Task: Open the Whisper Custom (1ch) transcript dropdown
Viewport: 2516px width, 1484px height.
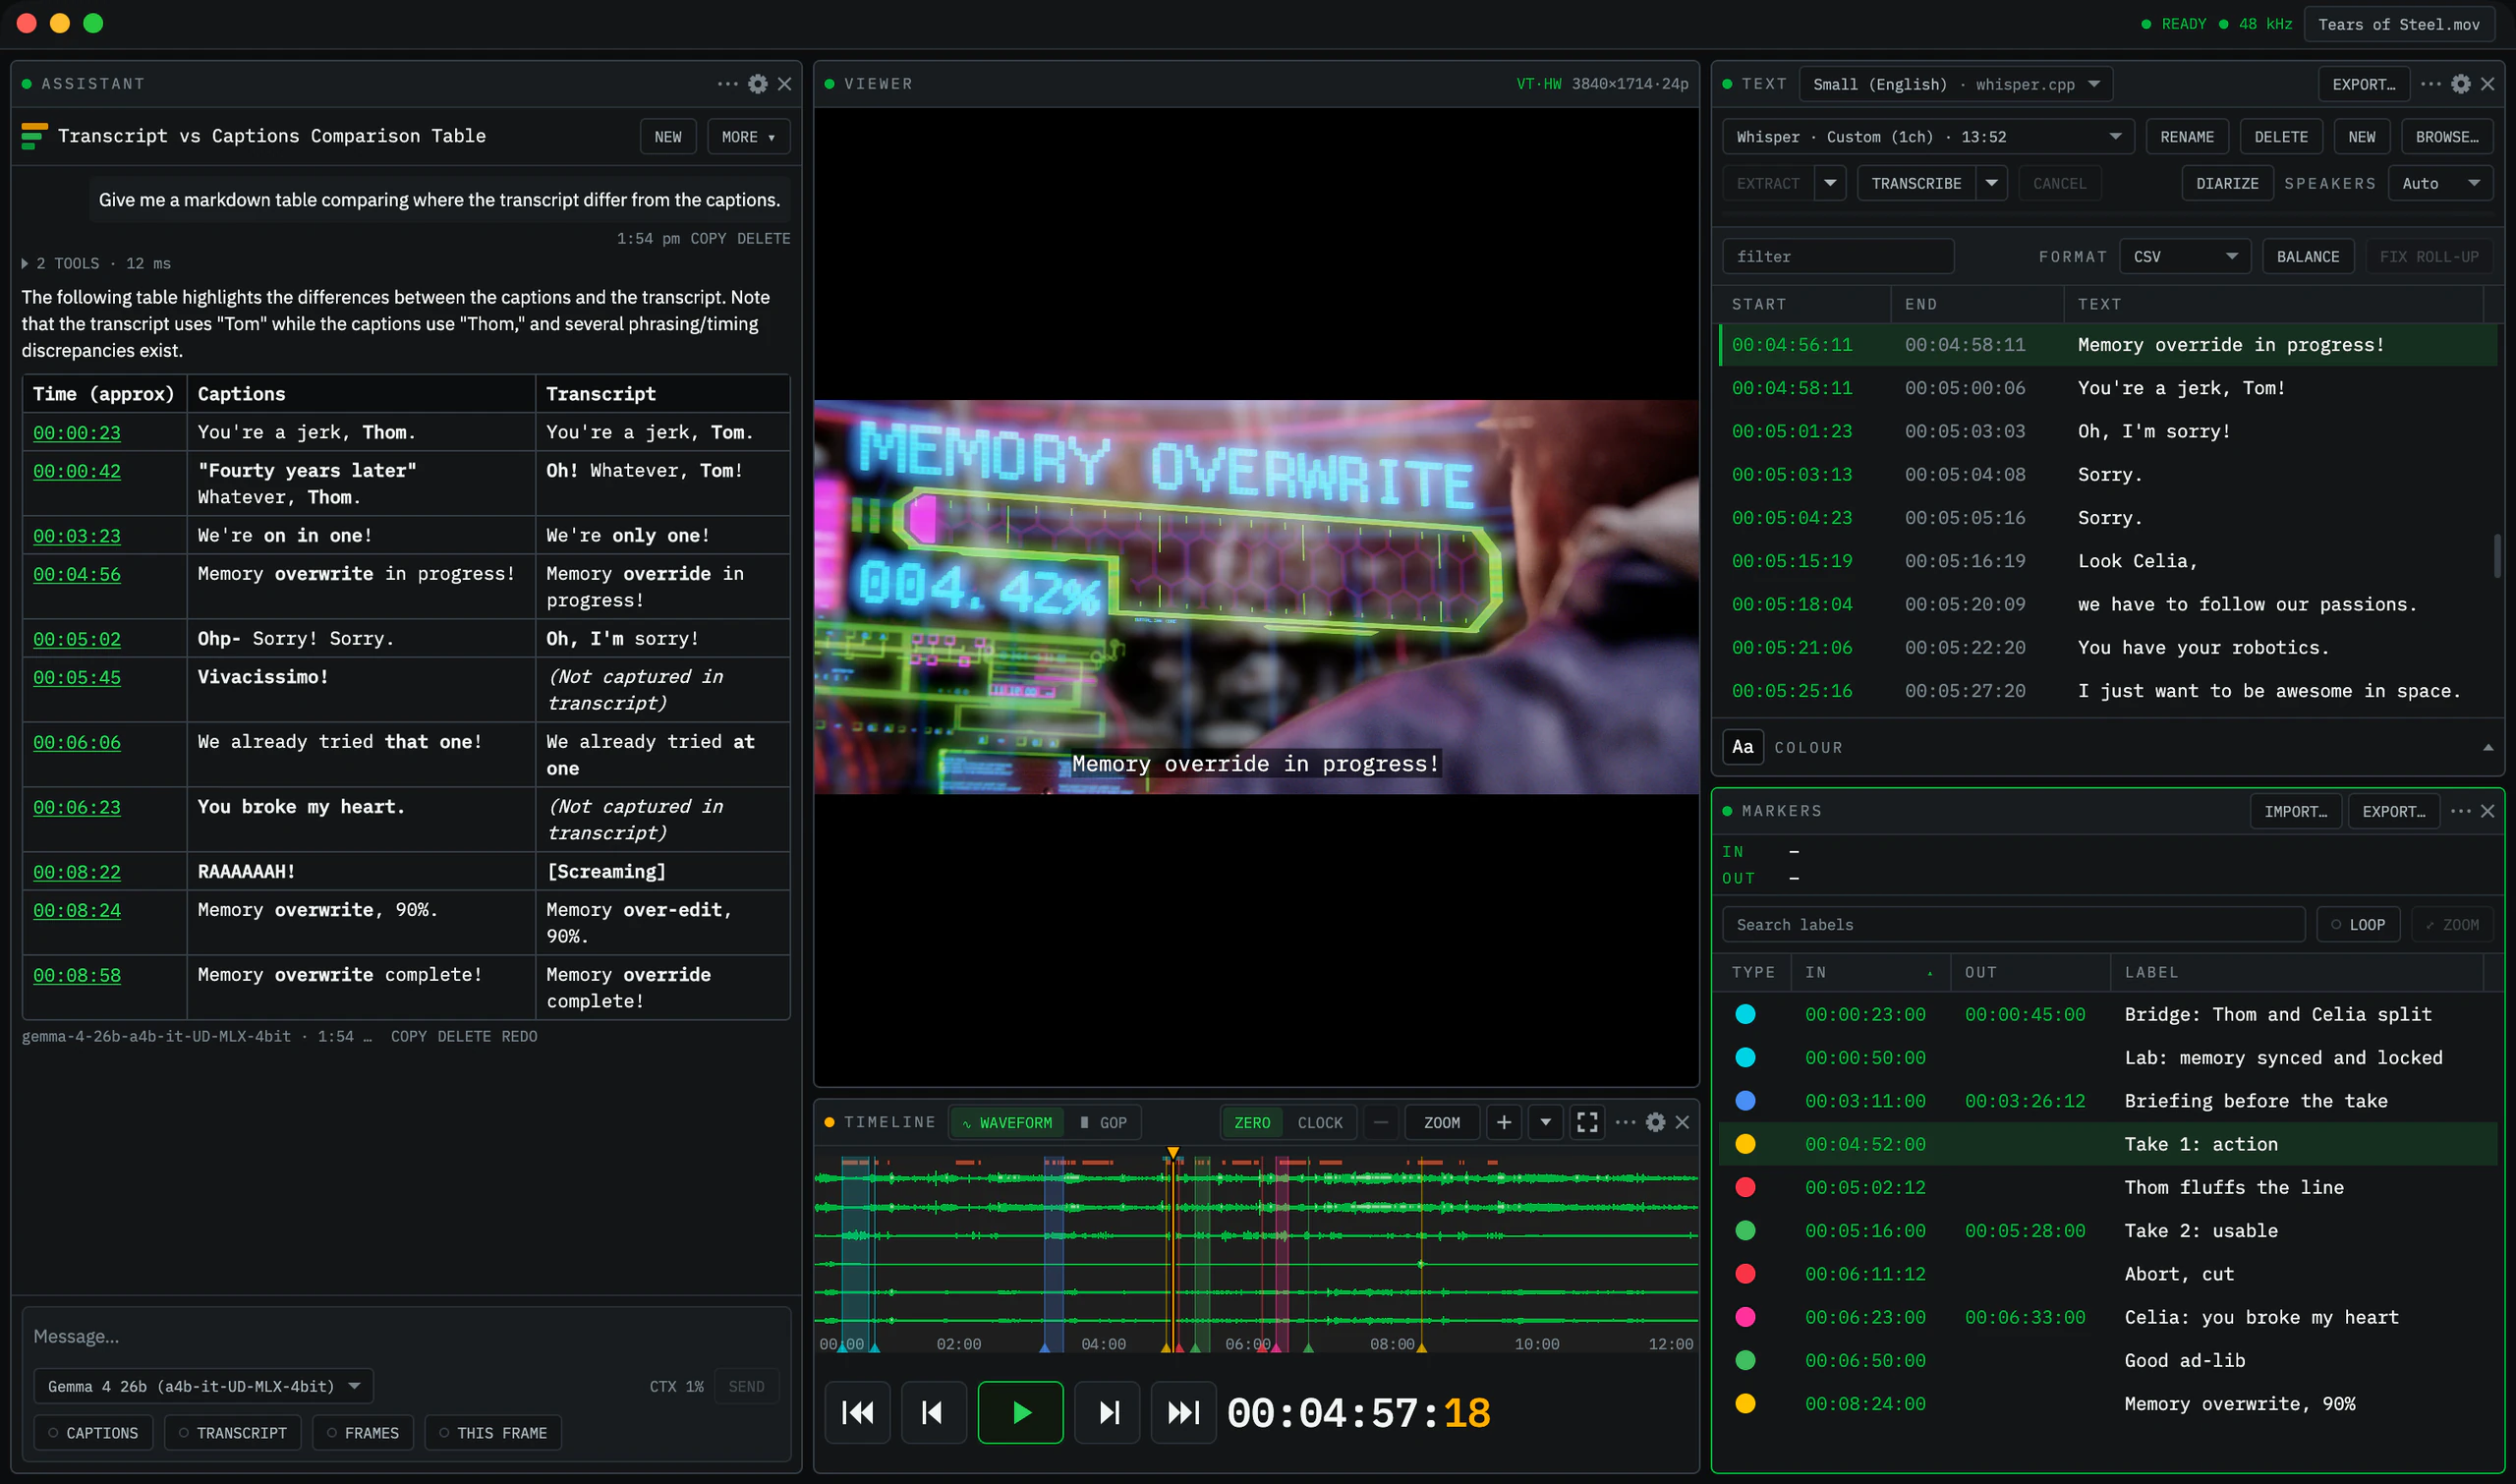Action: [x=1927, y=137]
